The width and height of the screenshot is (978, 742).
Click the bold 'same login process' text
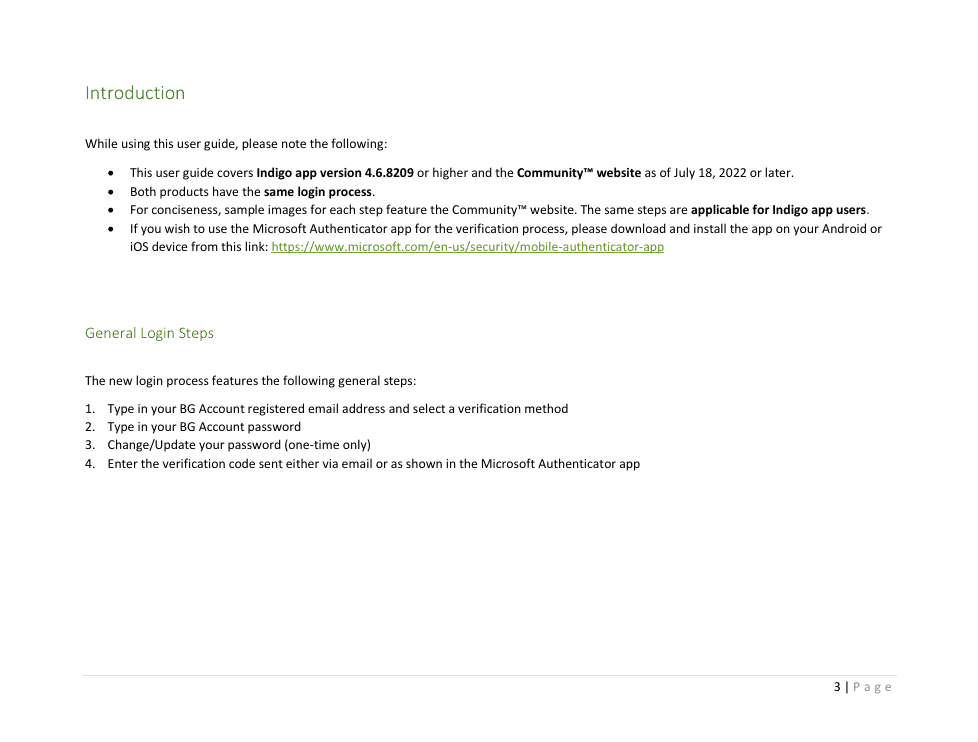318,192
